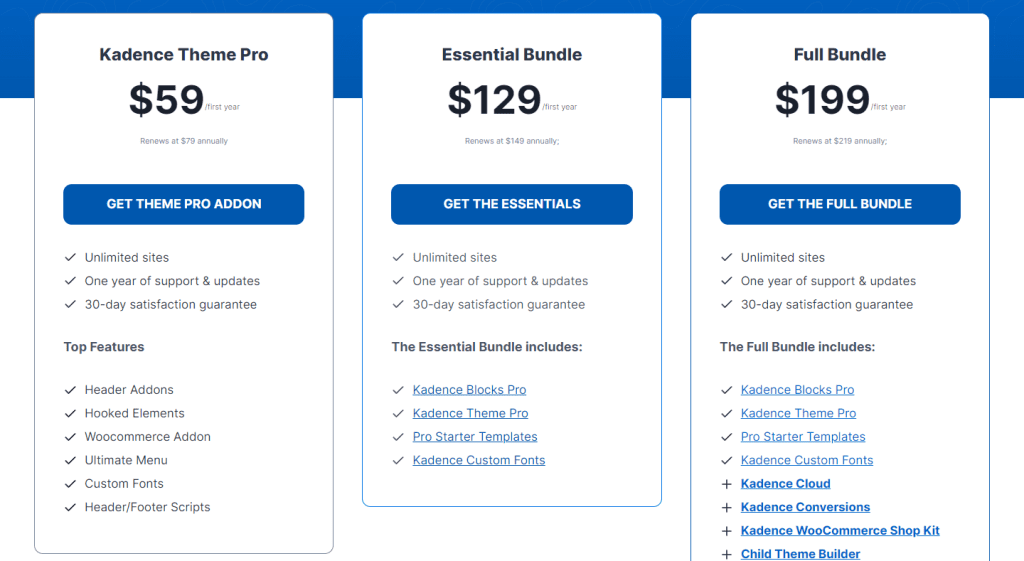
Task: Open Pro Starter Templates link in Full Bundle
Action: pyautogui.click(x=803, y=437)
